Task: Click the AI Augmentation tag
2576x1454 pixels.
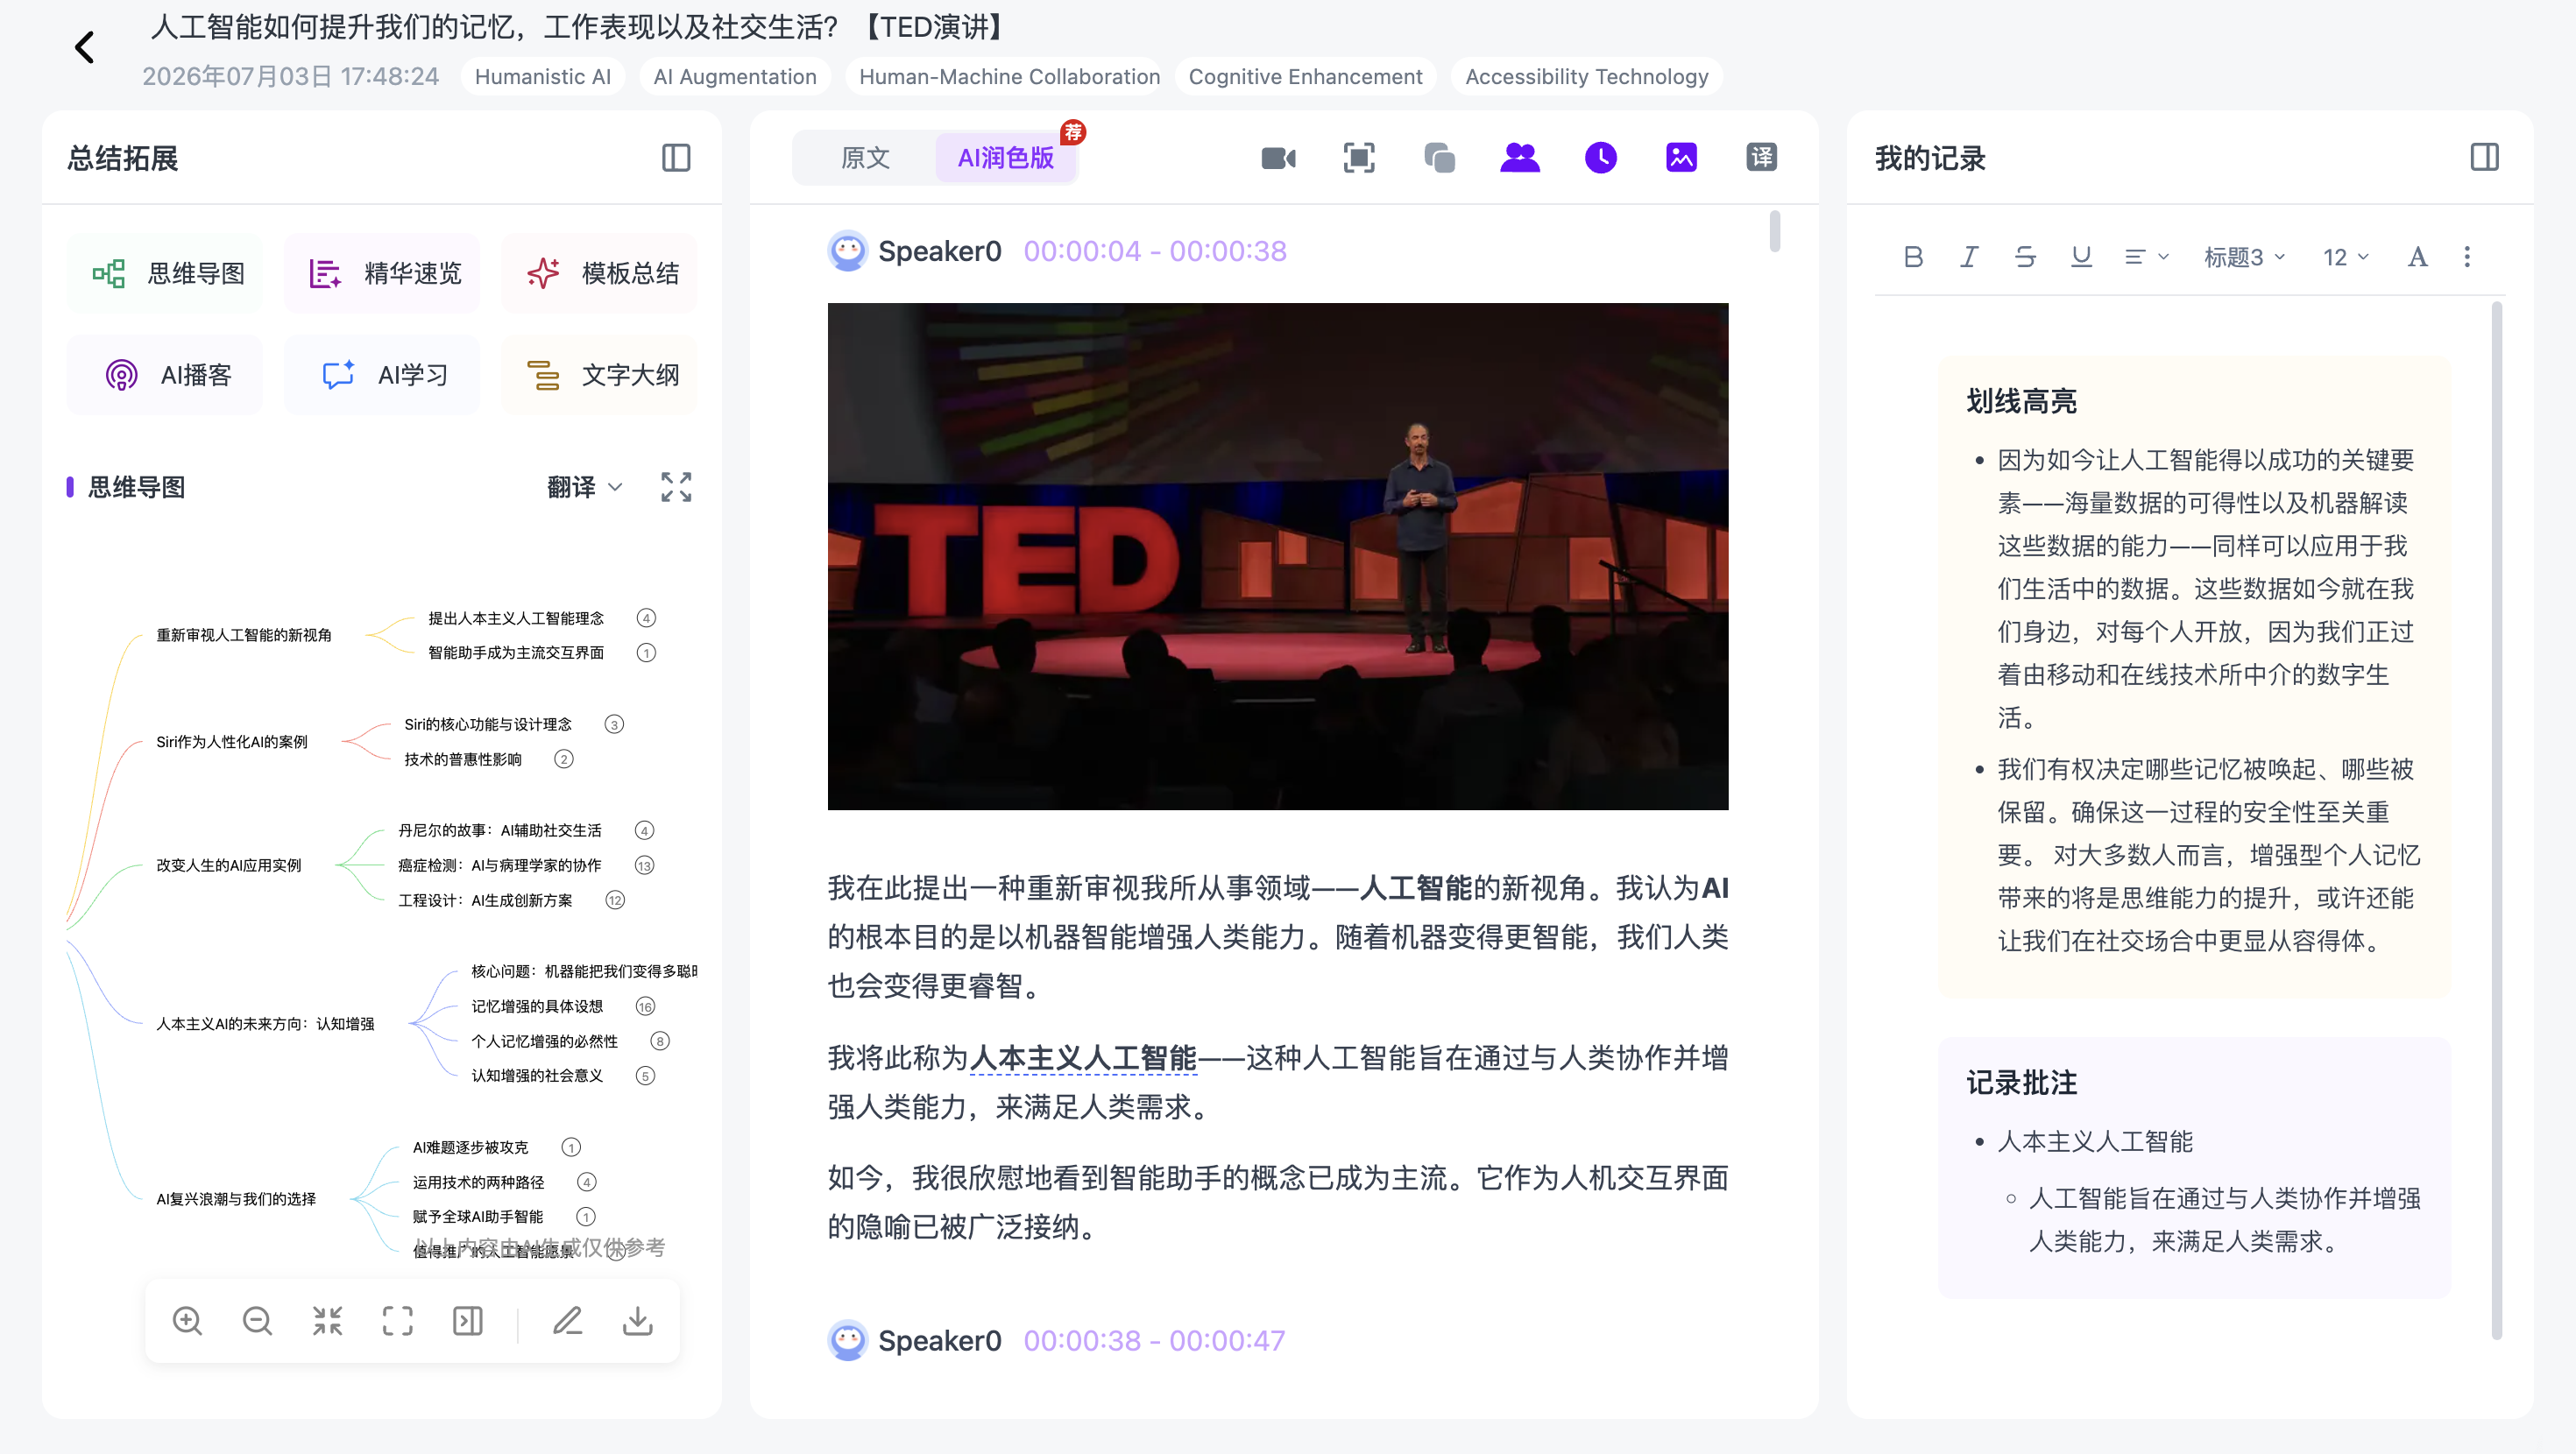Action: pyautogui.click(x=735, y=77)
